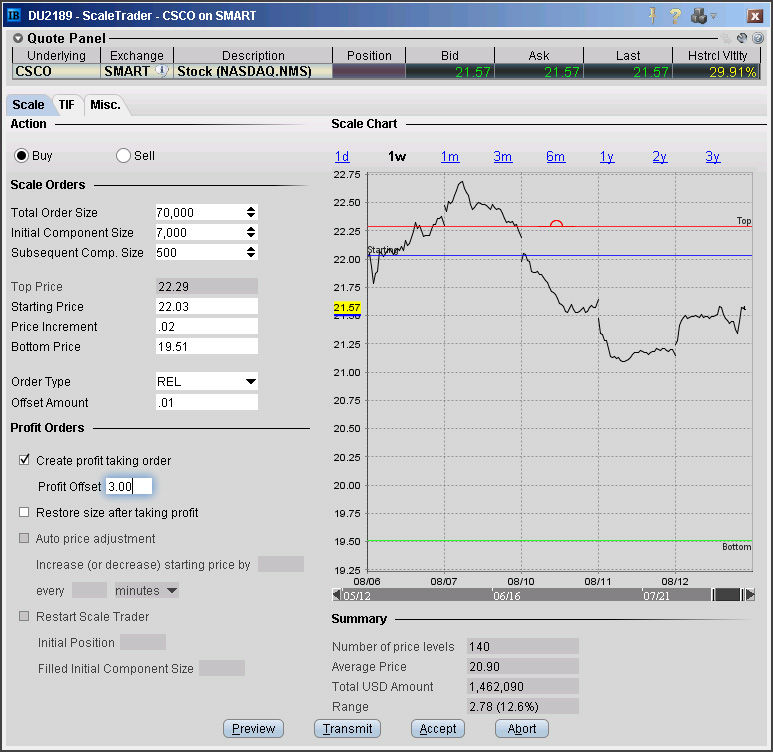Click the green Bottom price line on chart
Screen dimensions: 773x752
[x=560, y=541]
